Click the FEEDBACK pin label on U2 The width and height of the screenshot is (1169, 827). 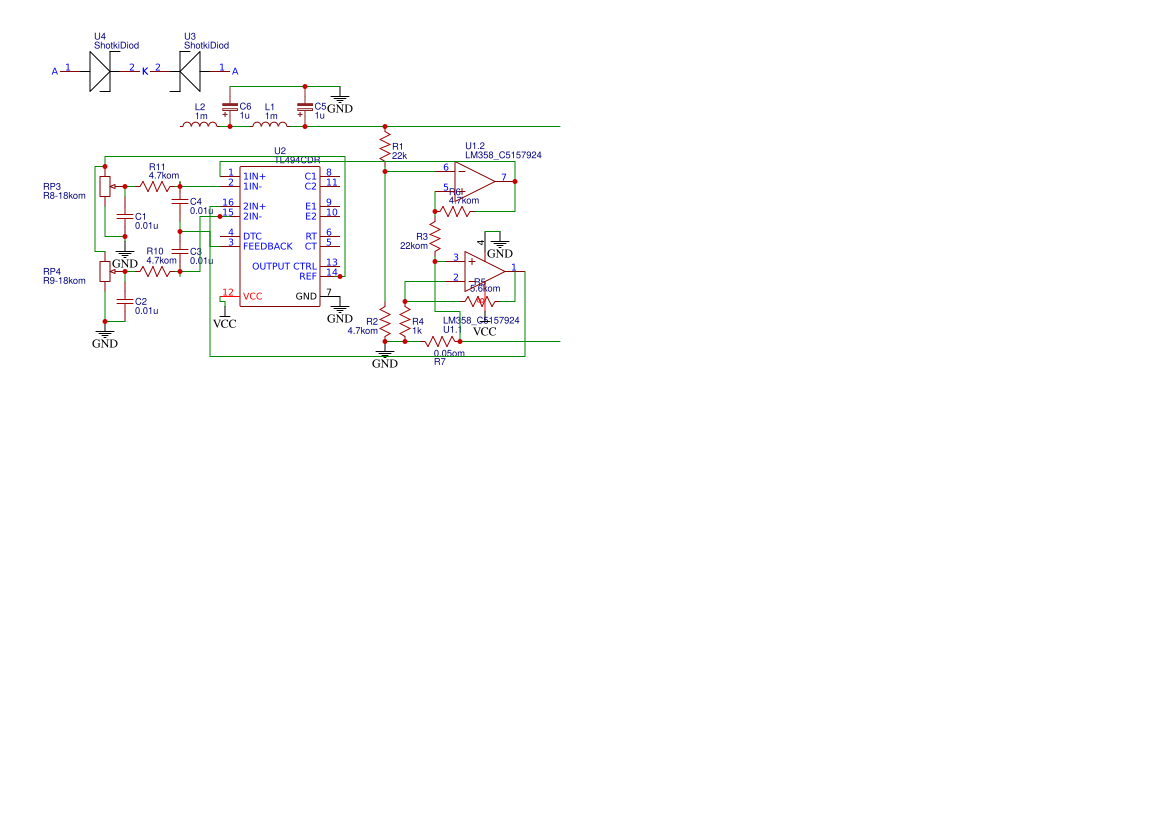pyautogui.click(x=268, y=246)
